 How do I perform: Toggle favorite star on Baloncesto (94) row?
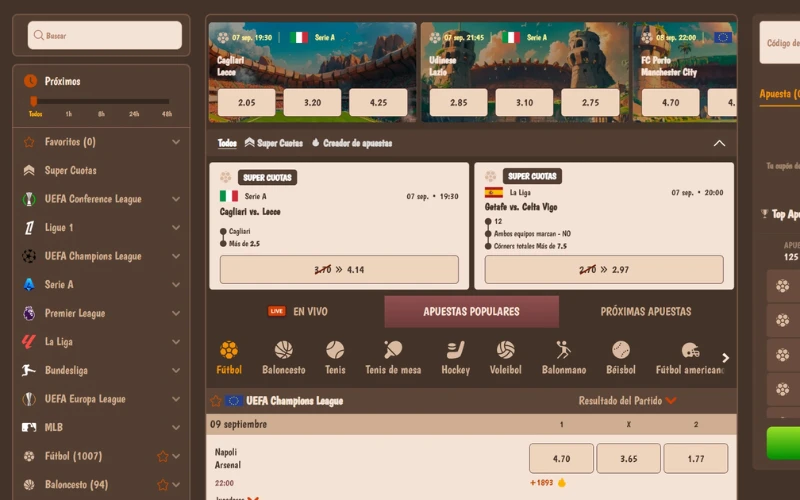pos(163,485)
